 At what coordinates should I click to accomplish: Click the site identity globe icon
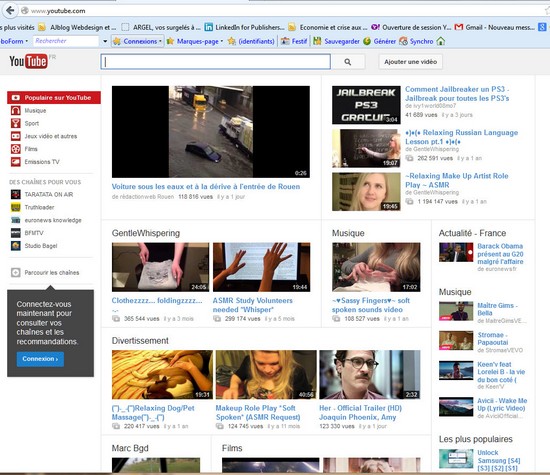[25, 11]
